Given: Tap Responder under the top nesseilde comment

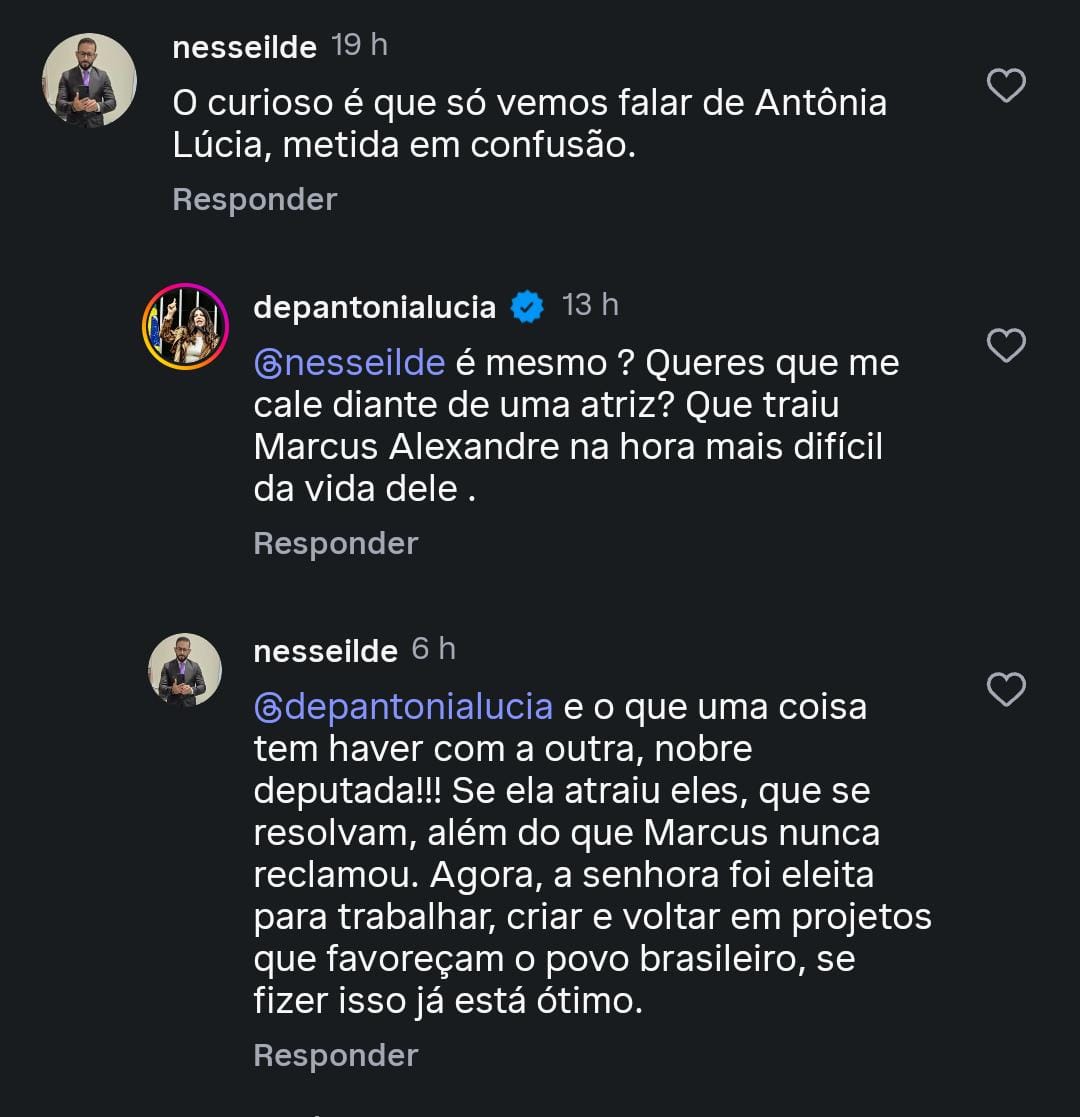Looking at the screenshot, I should 254,199.
